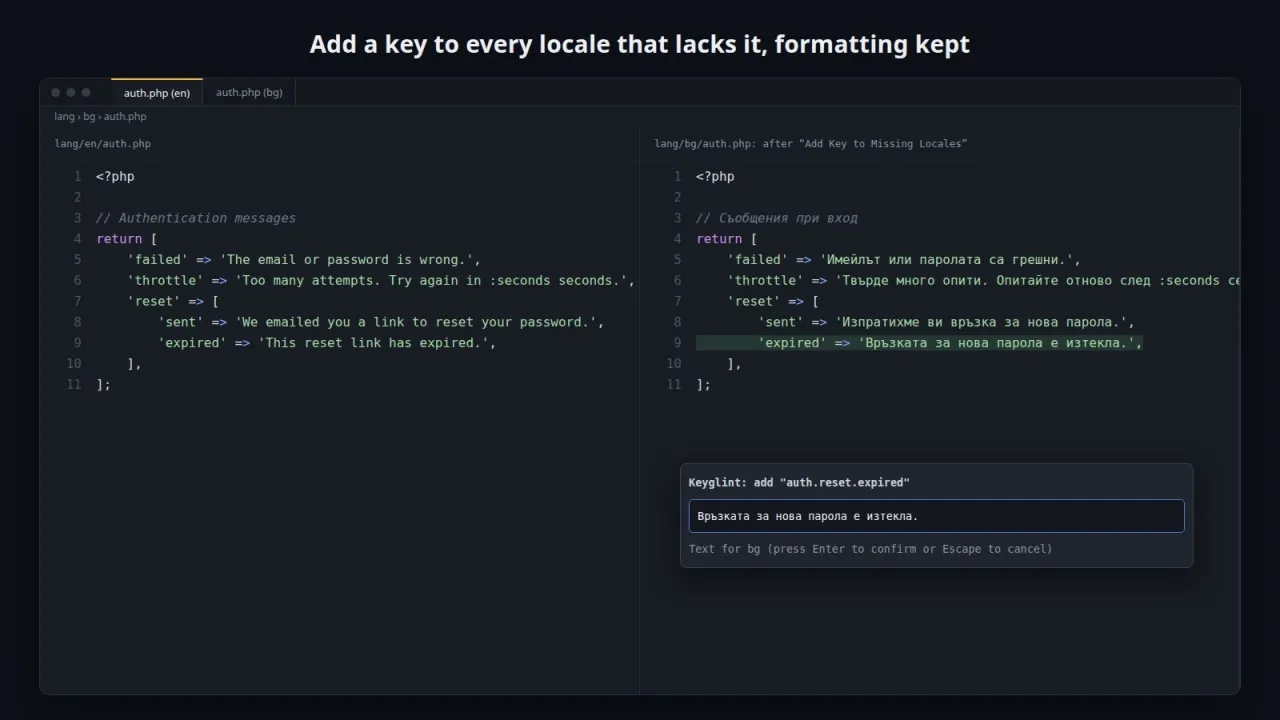Click '<?php' in the English pane
This screenshot has height=720, width=1280.
[115, 177]
